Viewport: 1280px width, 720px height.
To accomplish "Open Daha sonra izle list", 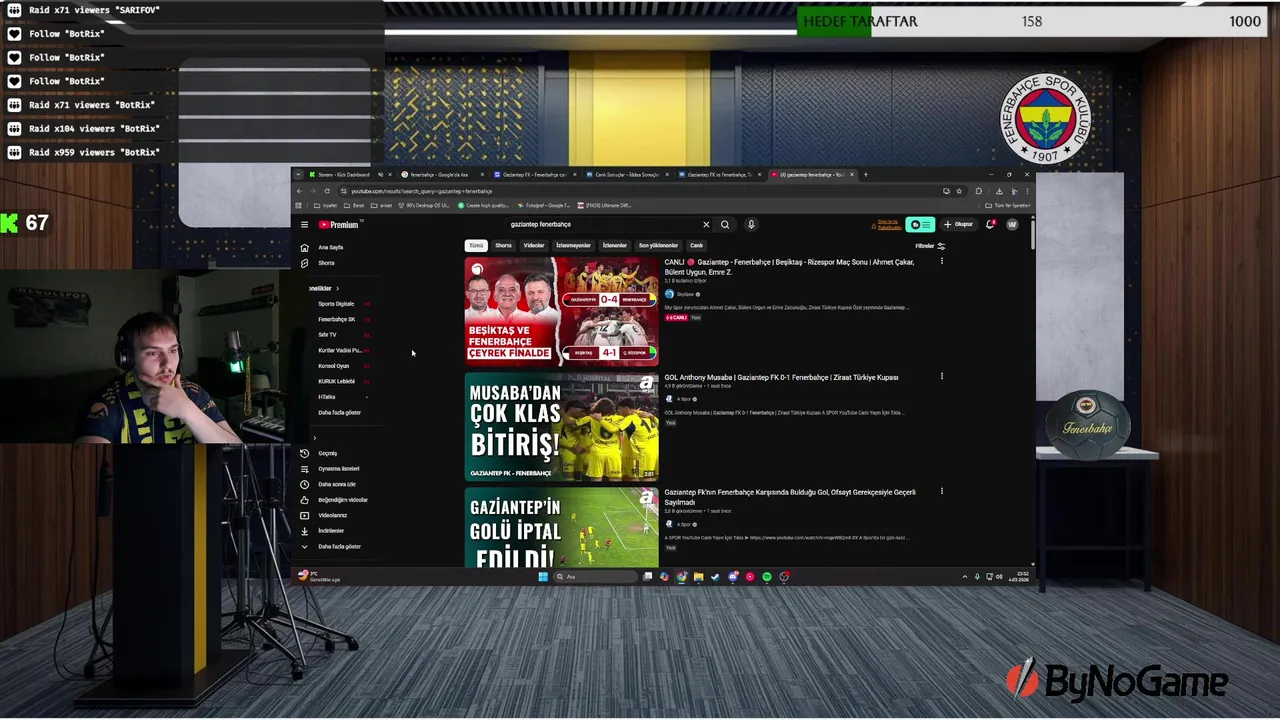I will click(337, 484).
